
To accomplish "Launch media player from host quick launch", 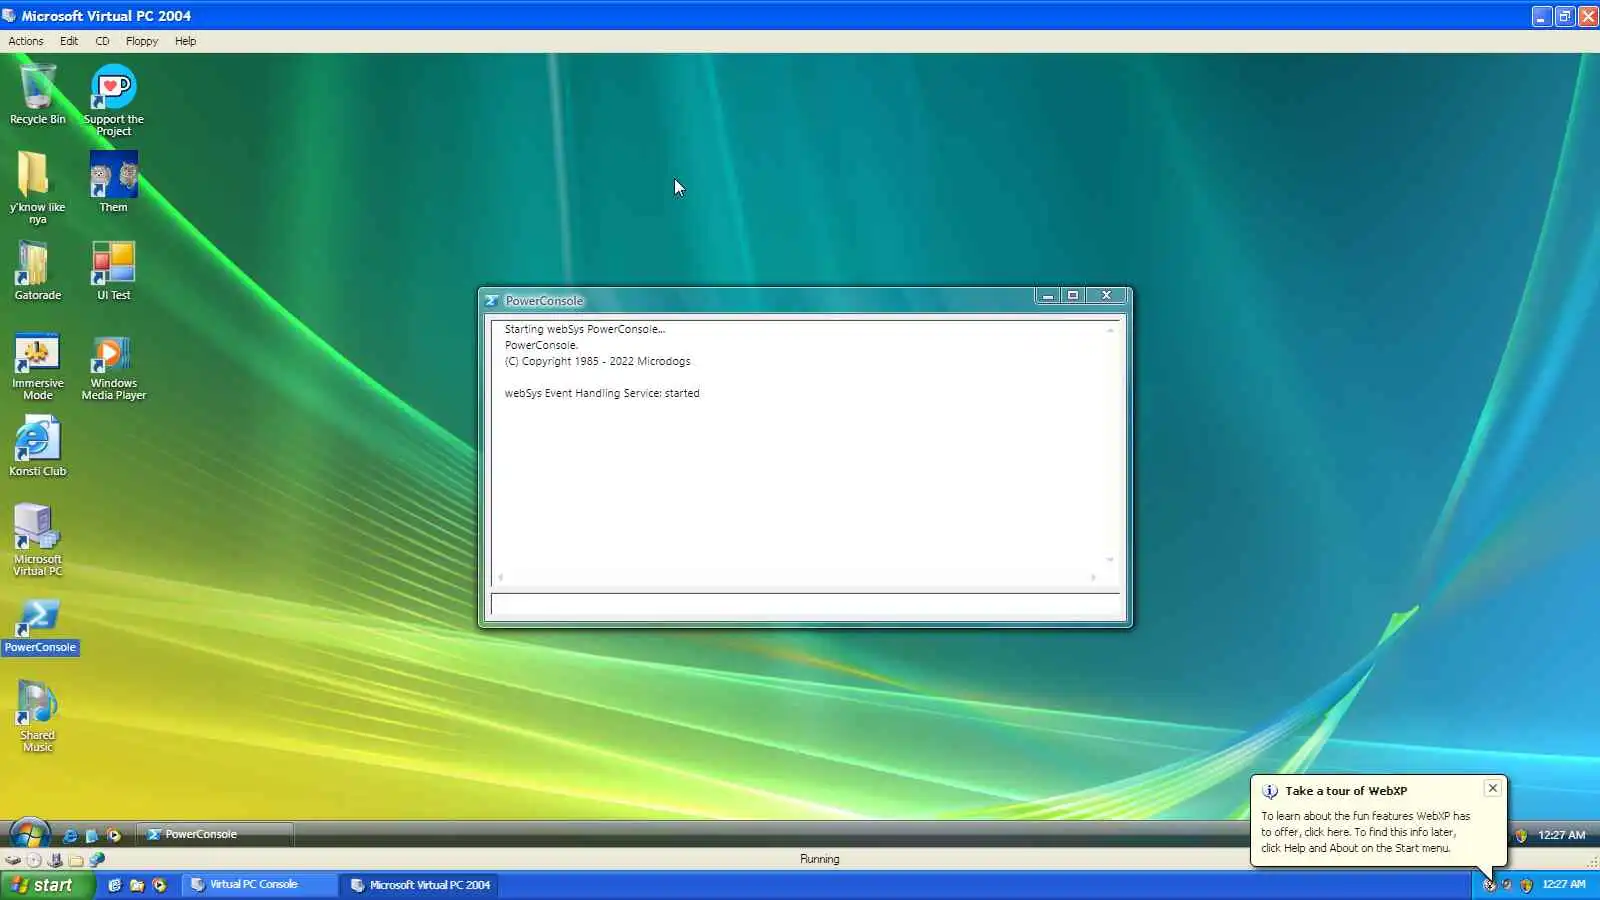I will [159, 885].
